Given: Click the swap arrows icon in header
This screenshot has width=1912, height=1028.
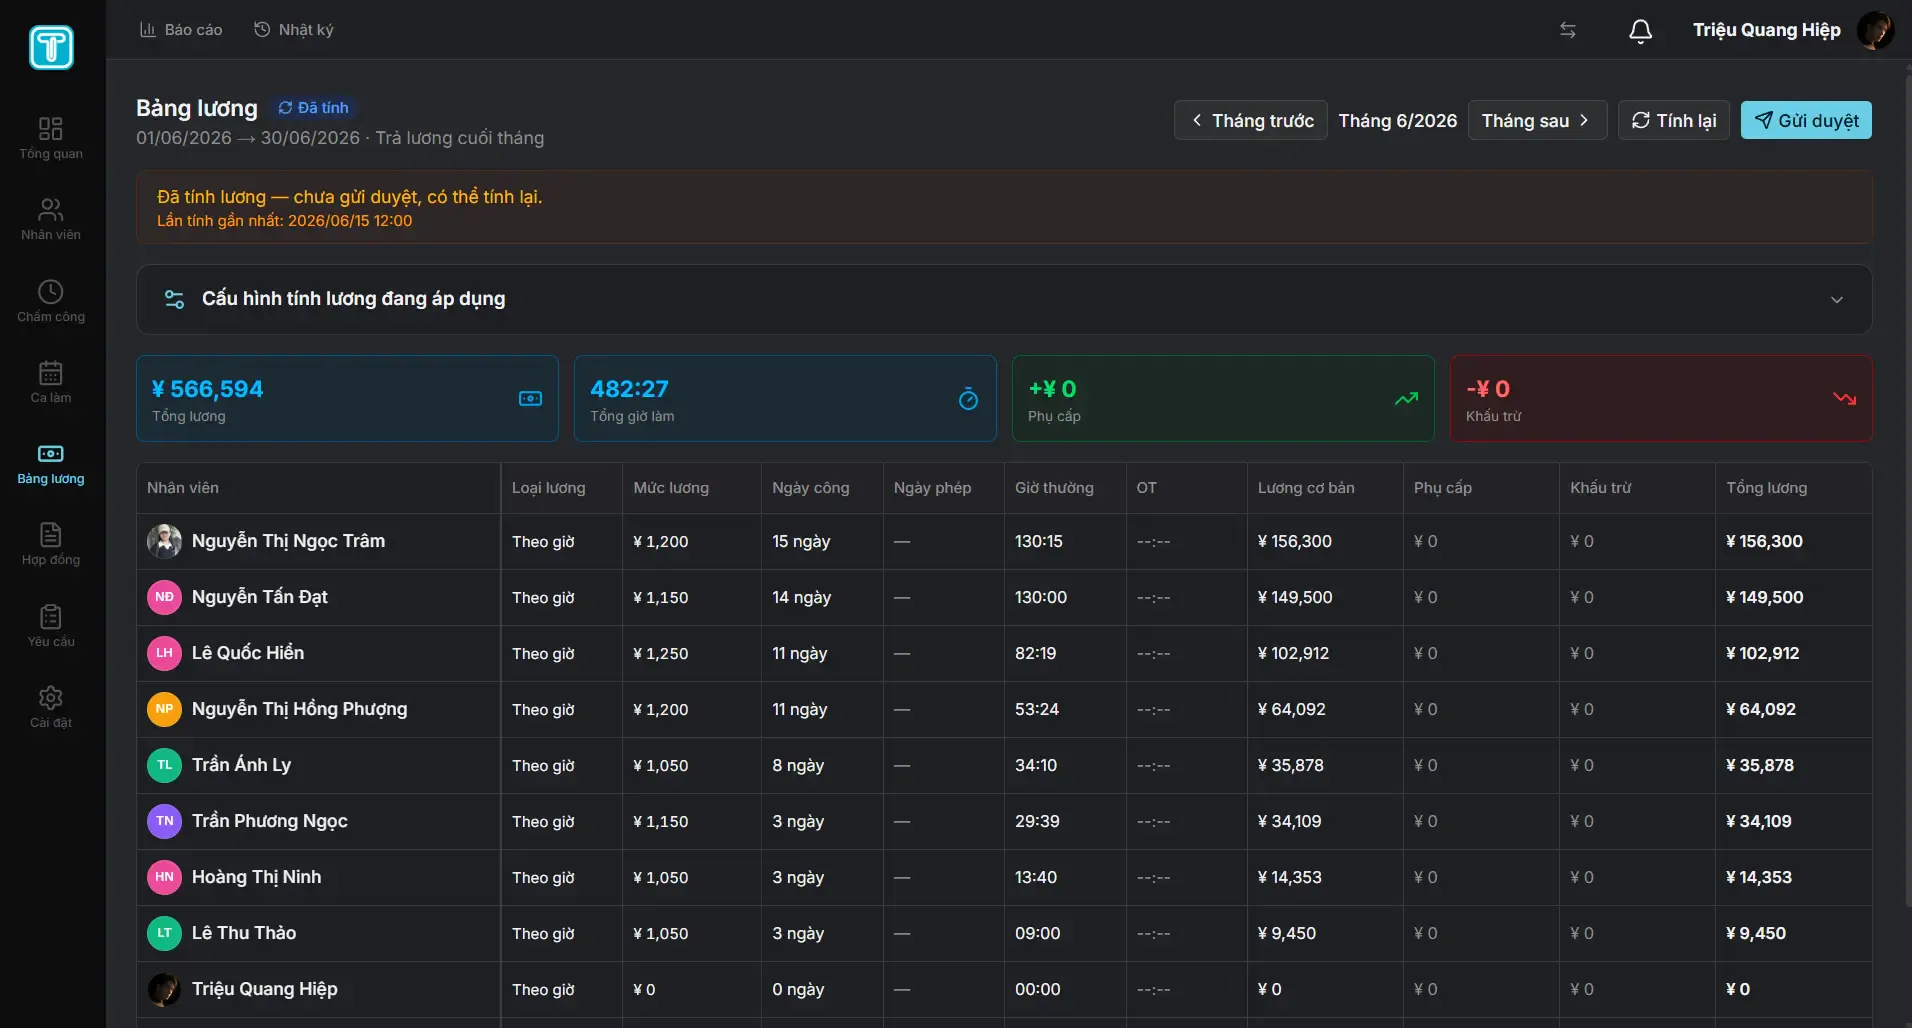Looking at the screenshot, I should (1568, 31).
